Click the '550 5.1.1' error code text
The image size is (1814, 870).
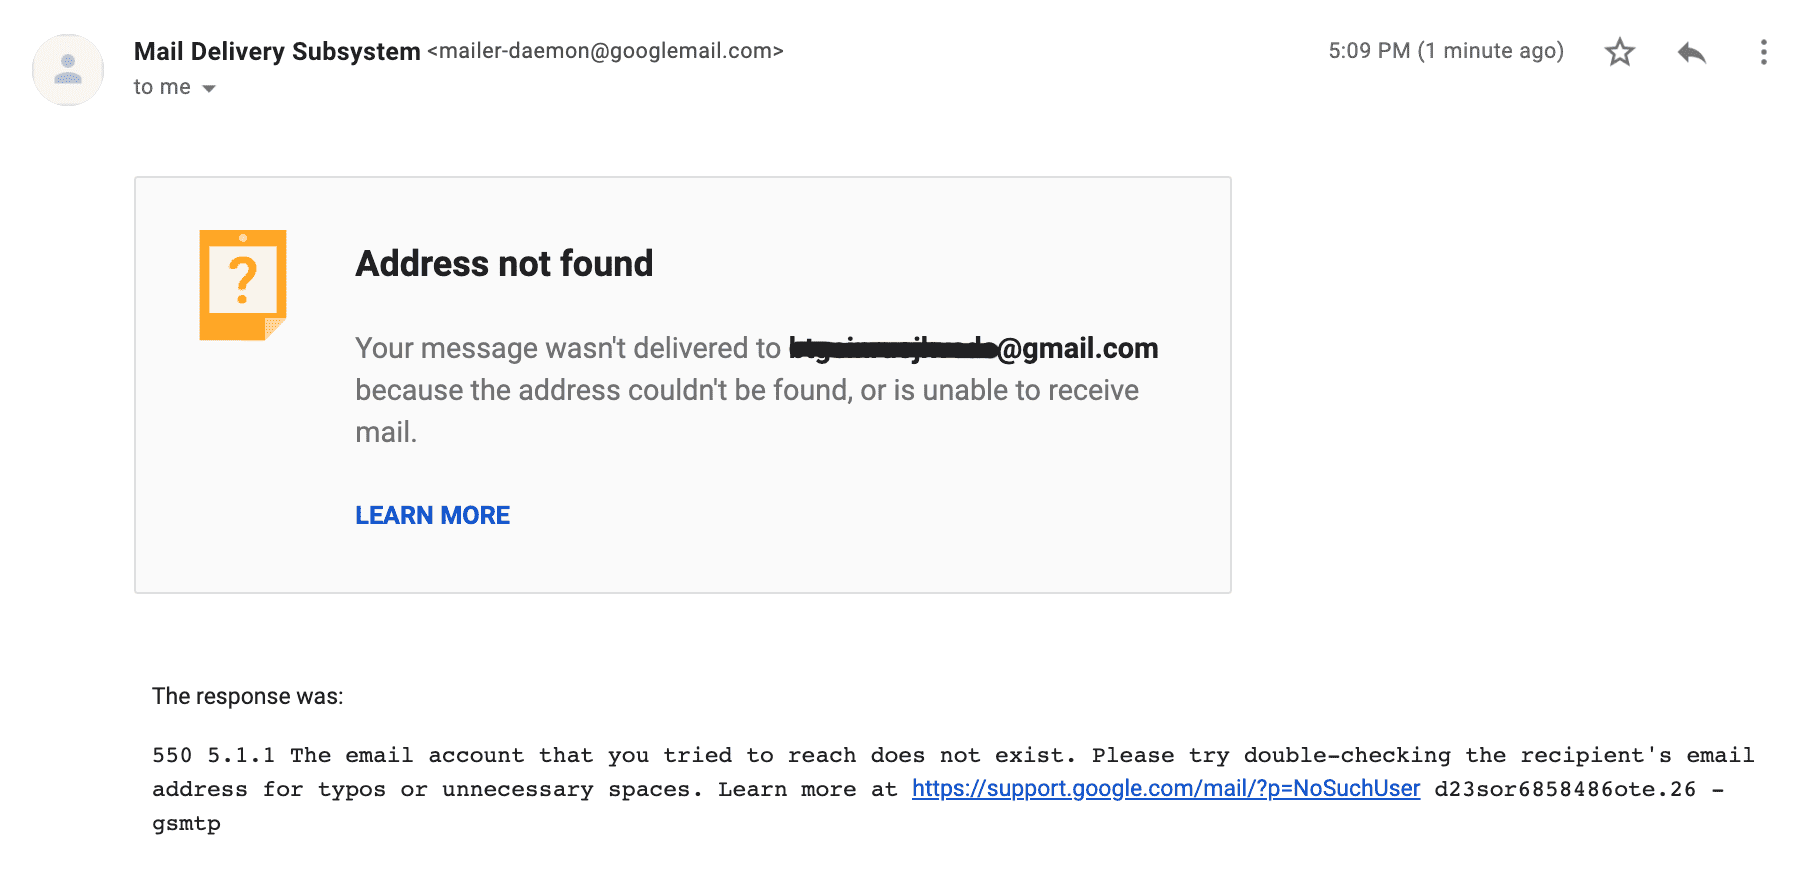coord(213,755)
